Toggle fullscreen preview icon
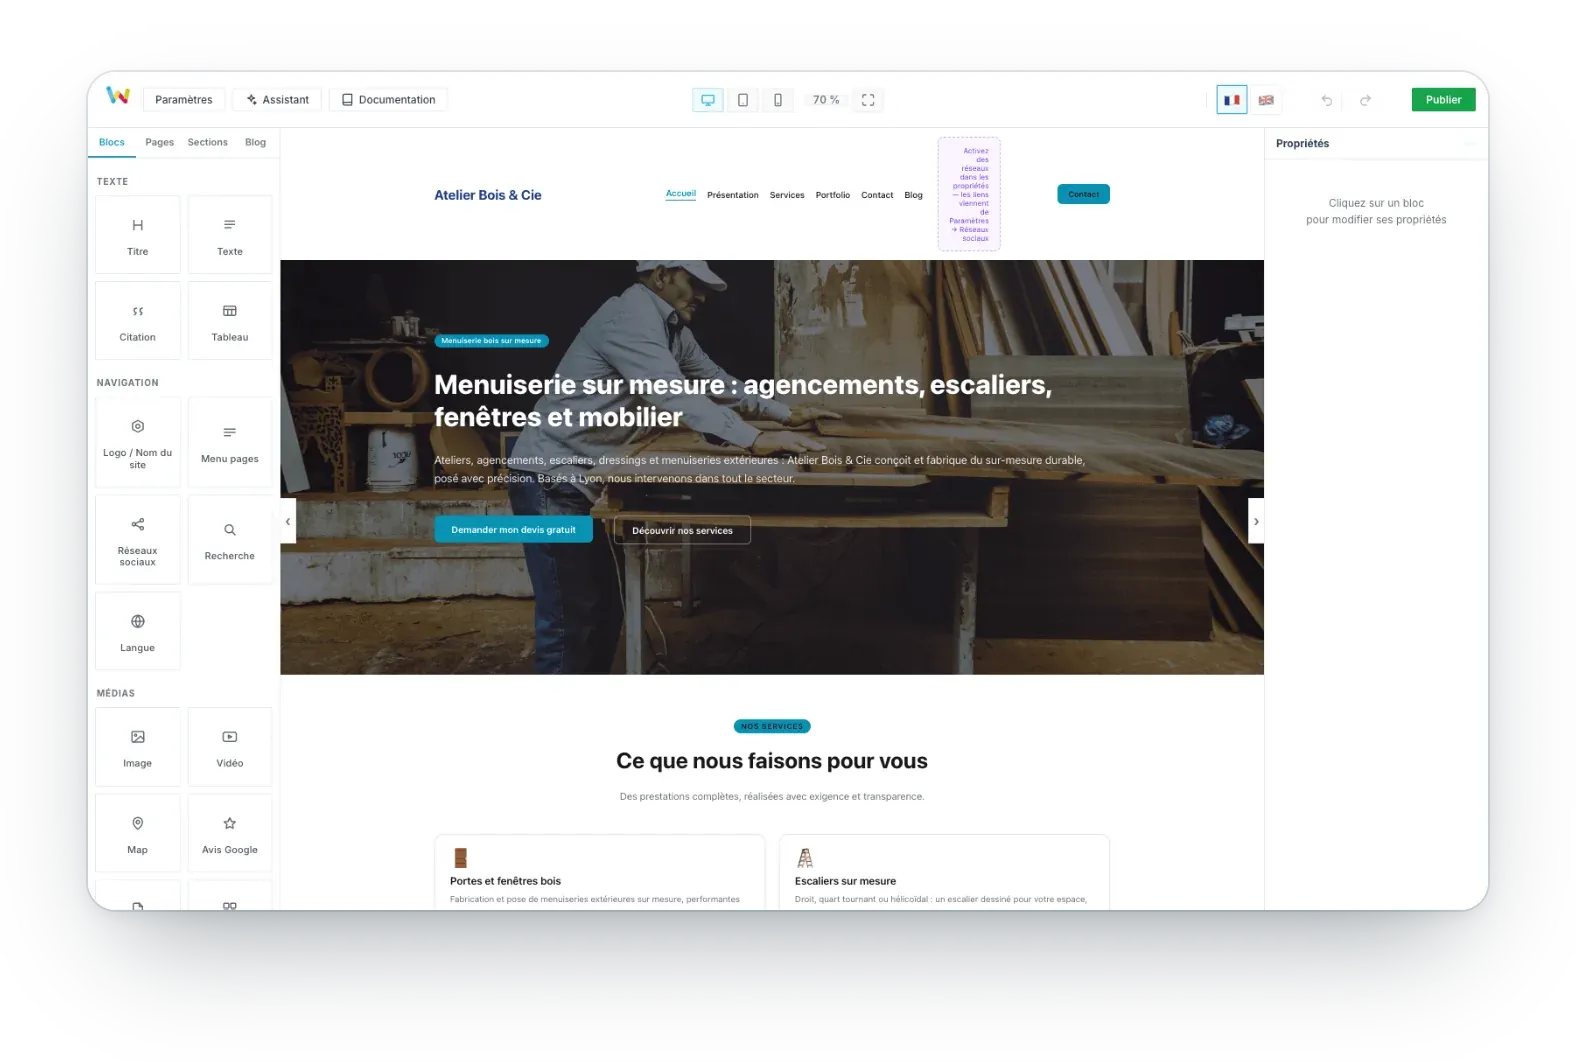Image resolution: width=1576 pixels, height=1062 pixels. pos(868,100)
